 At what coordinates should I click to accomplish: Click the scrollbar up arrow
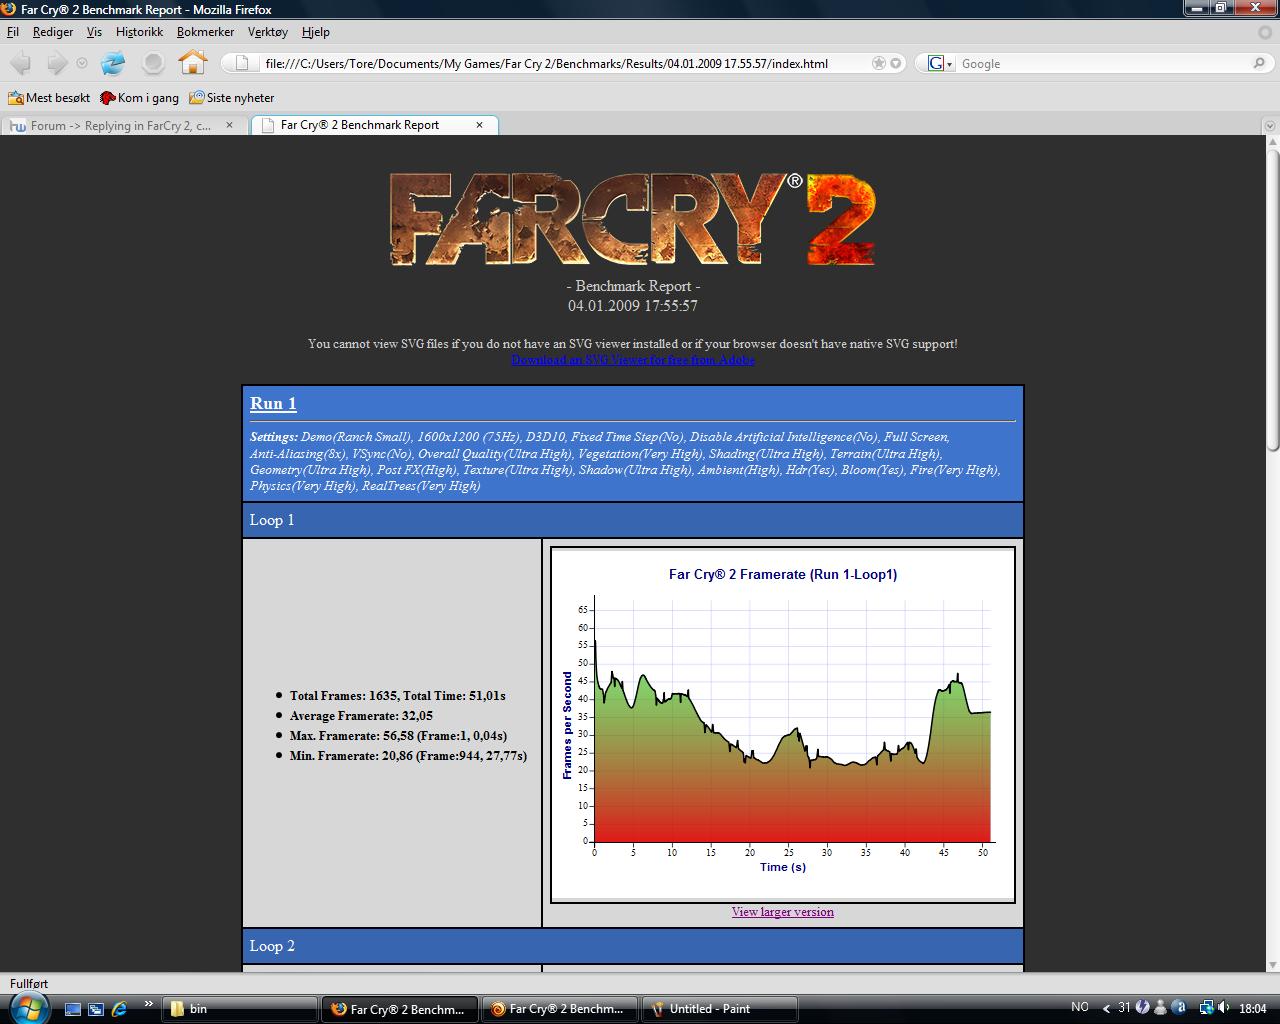coord(1272,142)
